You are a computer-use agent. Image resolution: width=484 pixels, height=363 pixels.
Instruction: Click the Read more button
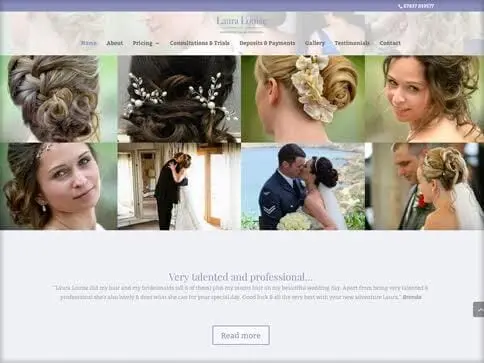[241, 335]
